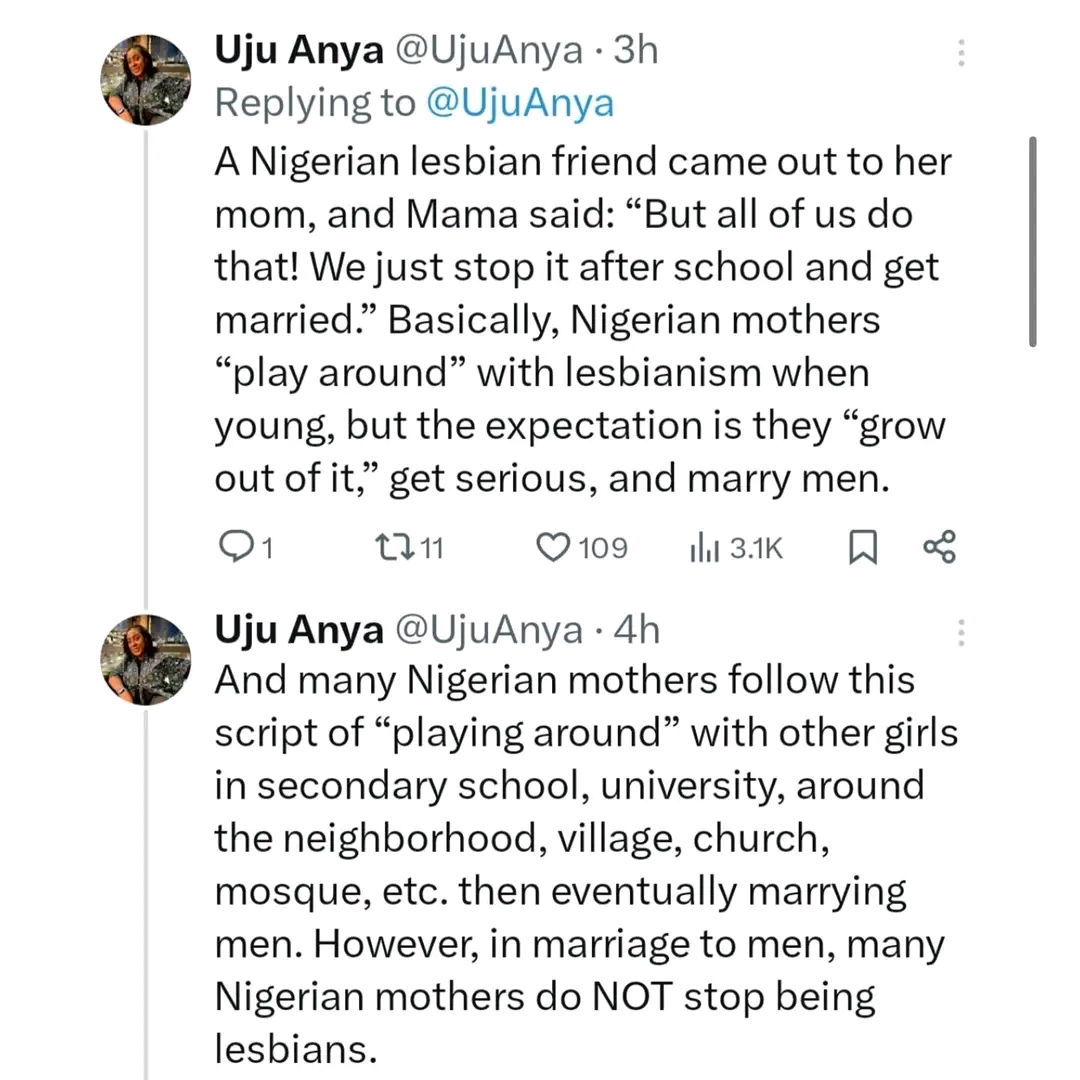Image resolution: width=1080 pixels, height=1080 pixels.
Task: Click the retweet count 11
Action: tap(431, 548)
